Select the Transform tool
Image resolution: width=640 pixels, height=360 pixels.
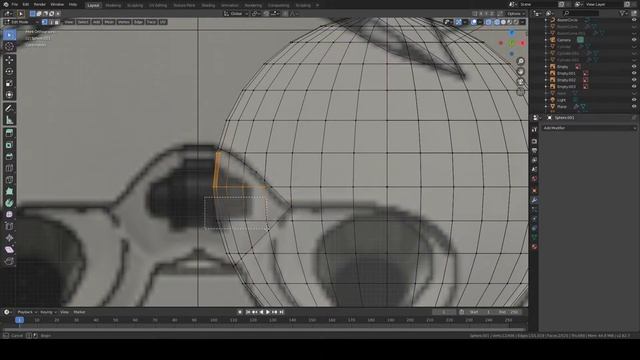(x=9, y=95)
